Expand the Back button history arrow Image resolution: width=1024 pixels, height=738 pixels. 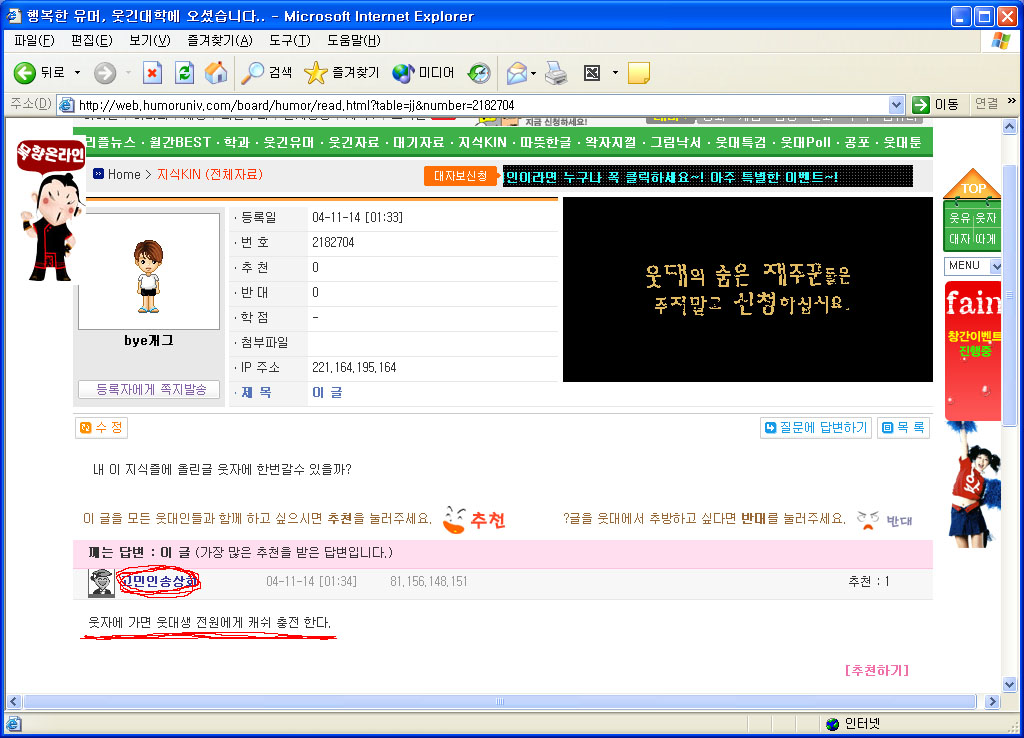(78, 73)
